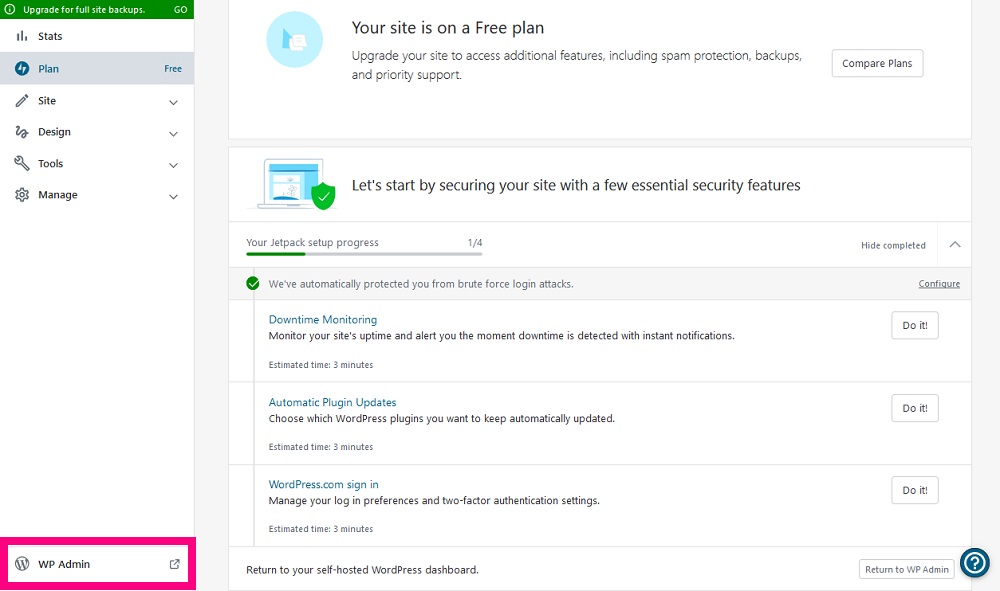Expand the Tools menu chevron
The width and height of the screenshot is (1000, 591).
click(x=173, y=165)
